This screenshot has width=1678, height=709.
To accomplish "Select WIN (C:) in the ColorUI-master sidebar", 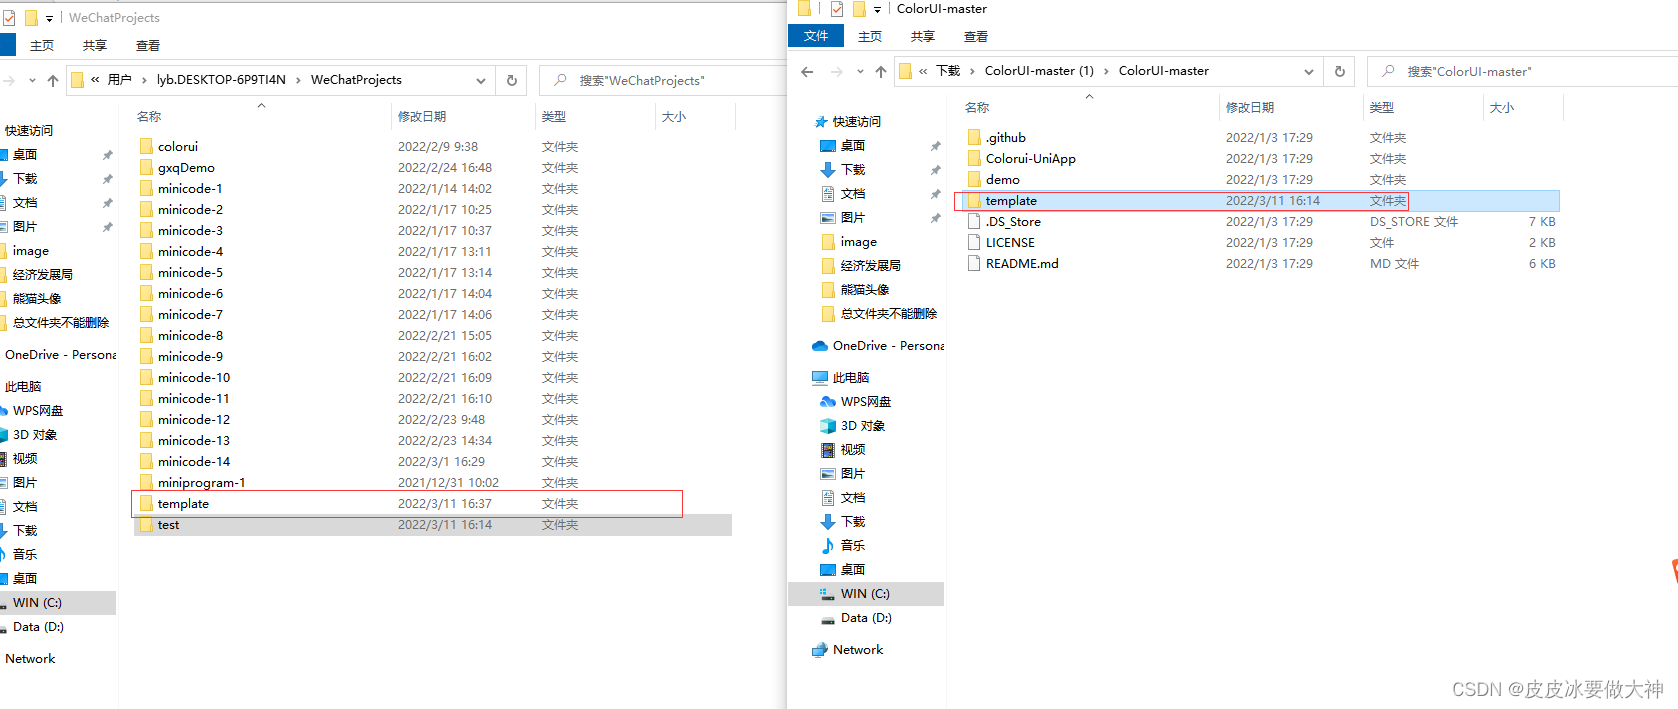I will click(x=866, y=593).
